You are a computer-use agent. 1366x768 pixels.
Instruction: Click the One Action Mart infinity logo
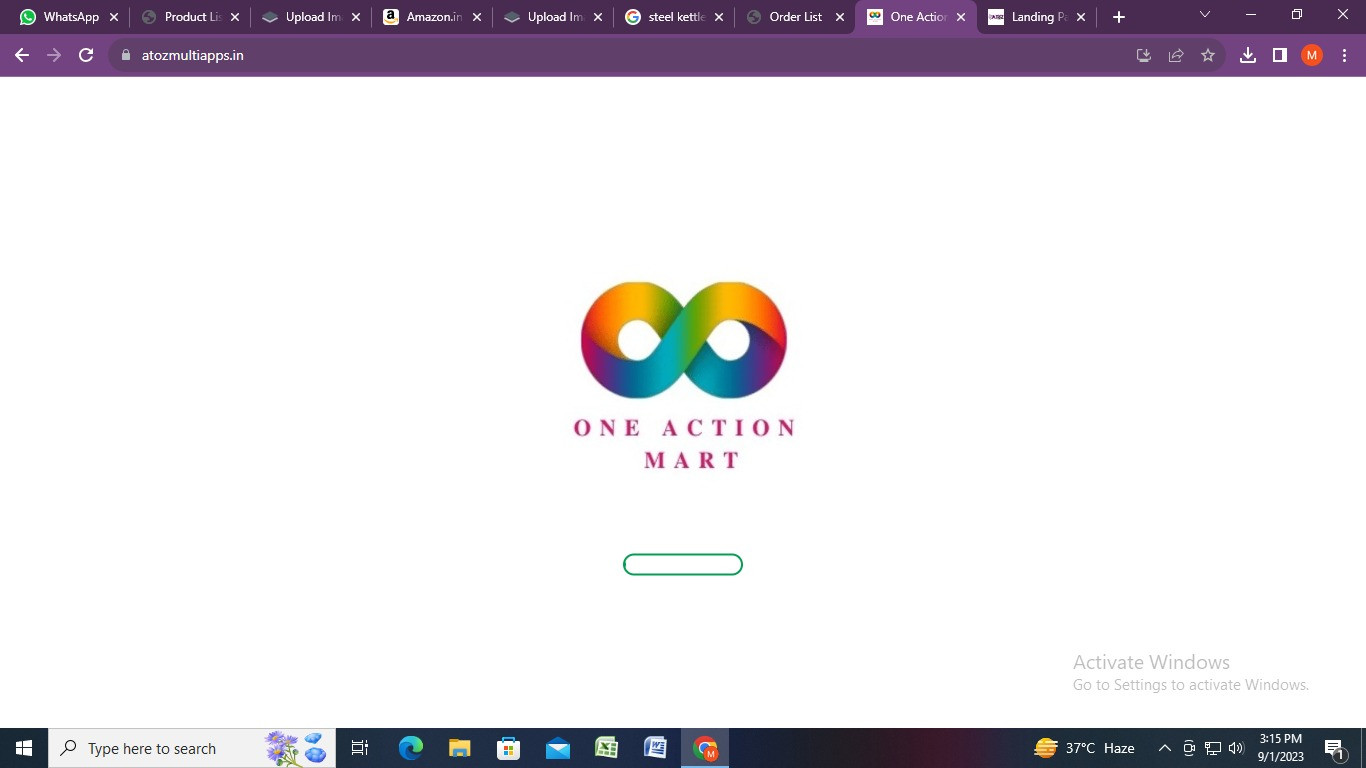coord(684,340)
